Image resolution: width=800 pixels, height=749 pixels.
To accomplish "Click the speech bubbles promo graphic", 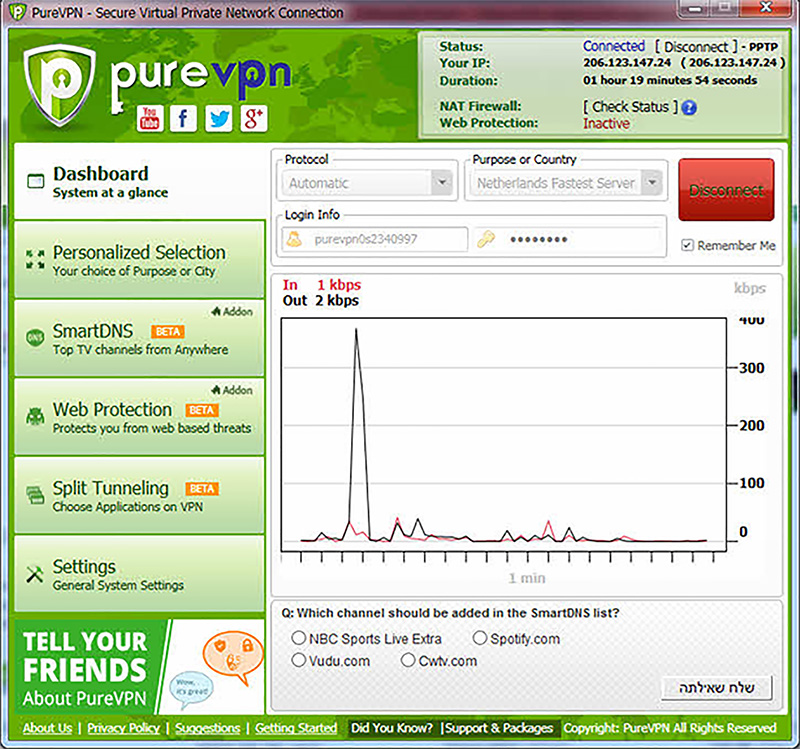I will click(x=216, y=670).
